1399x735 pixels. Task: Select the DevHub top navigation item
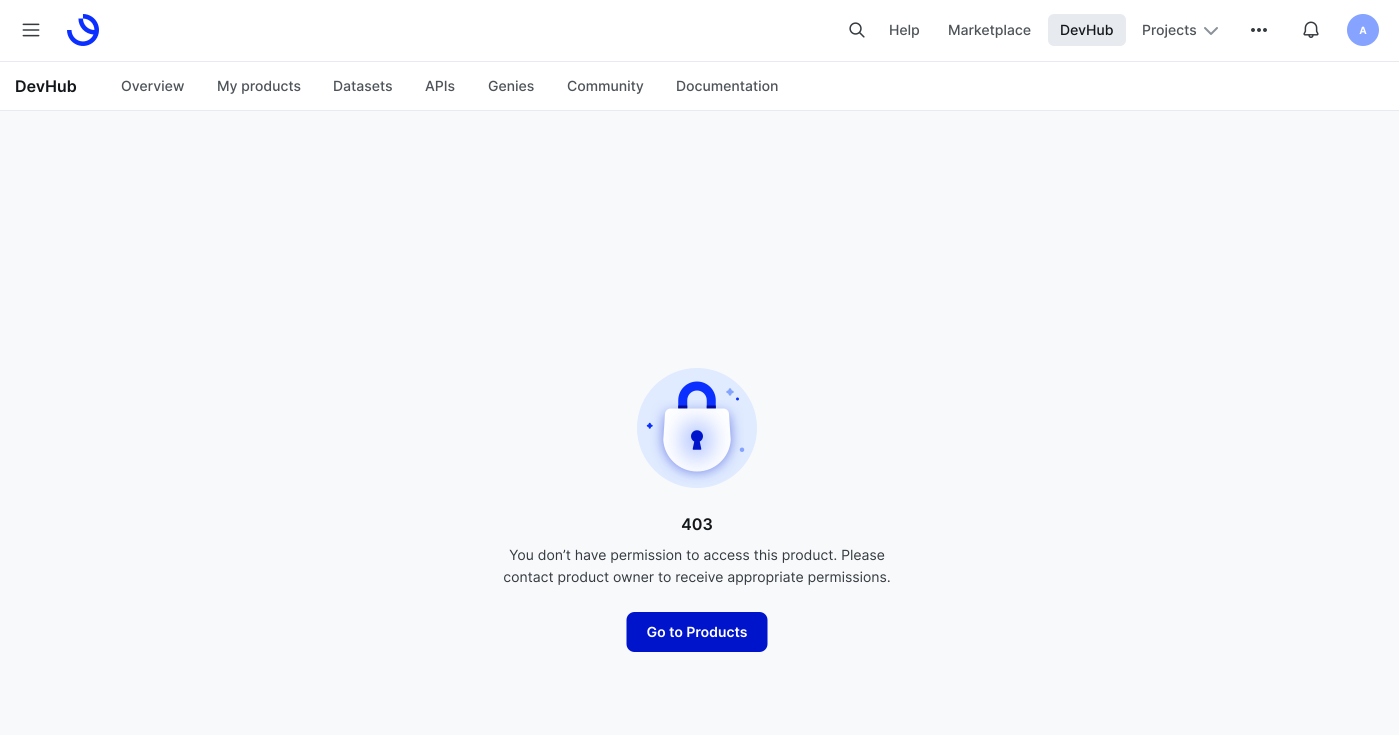tap(1087, 30)
